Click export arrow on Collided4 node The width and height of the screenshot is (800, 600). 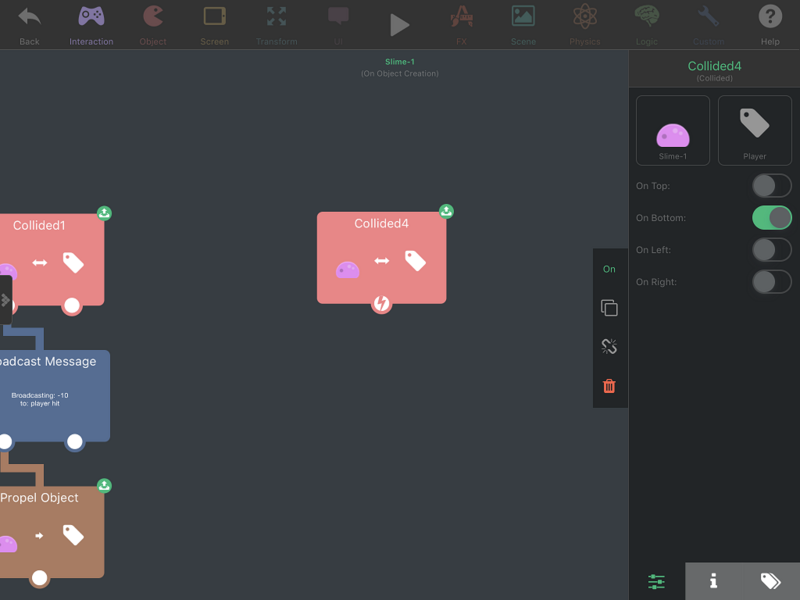(446, 211)
